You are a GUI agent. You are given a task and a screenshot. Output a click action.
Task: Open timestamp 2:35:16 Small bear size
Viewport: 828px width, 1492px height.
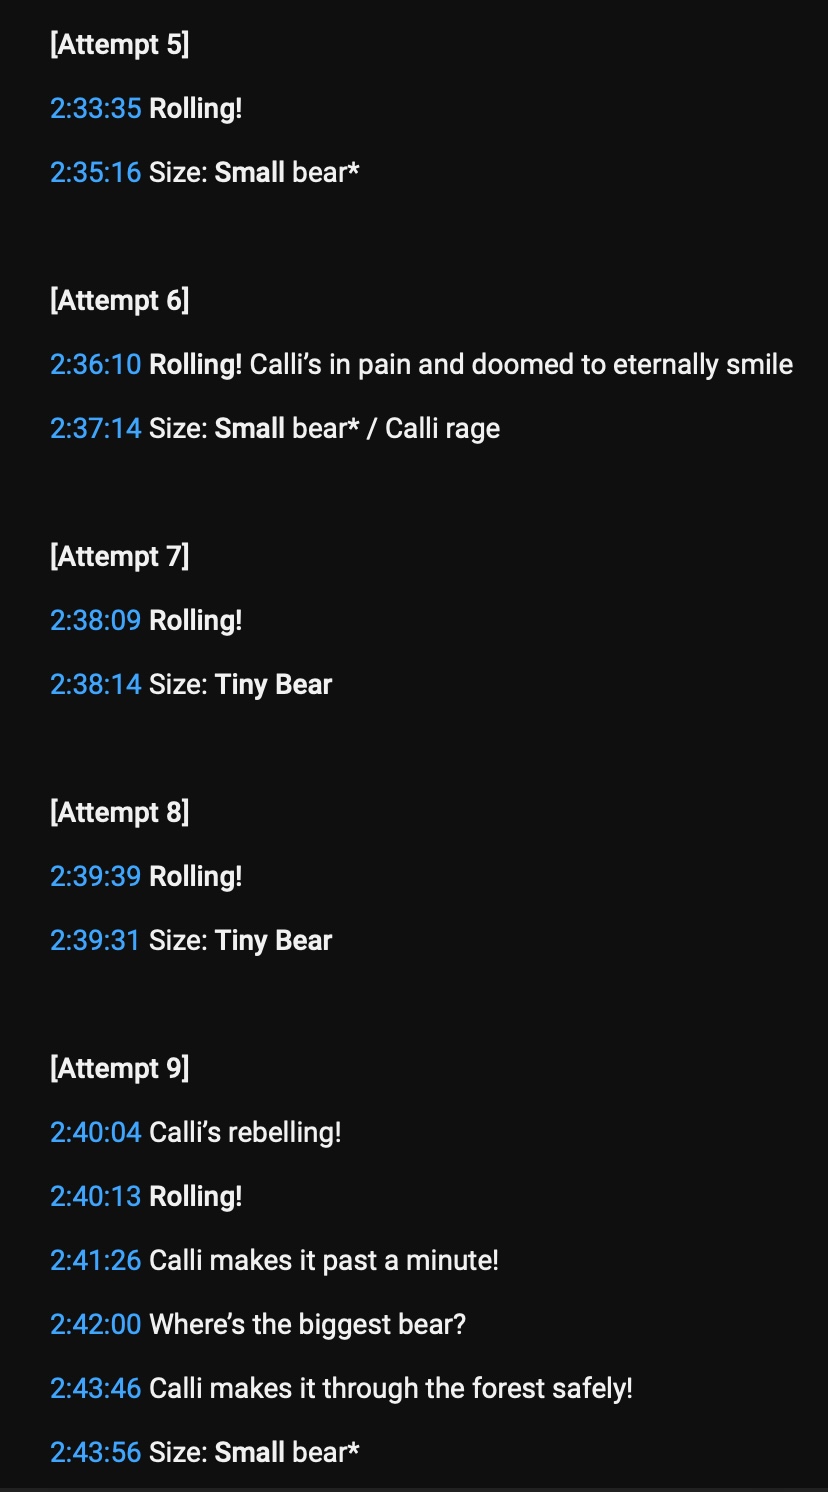point(96,172)
